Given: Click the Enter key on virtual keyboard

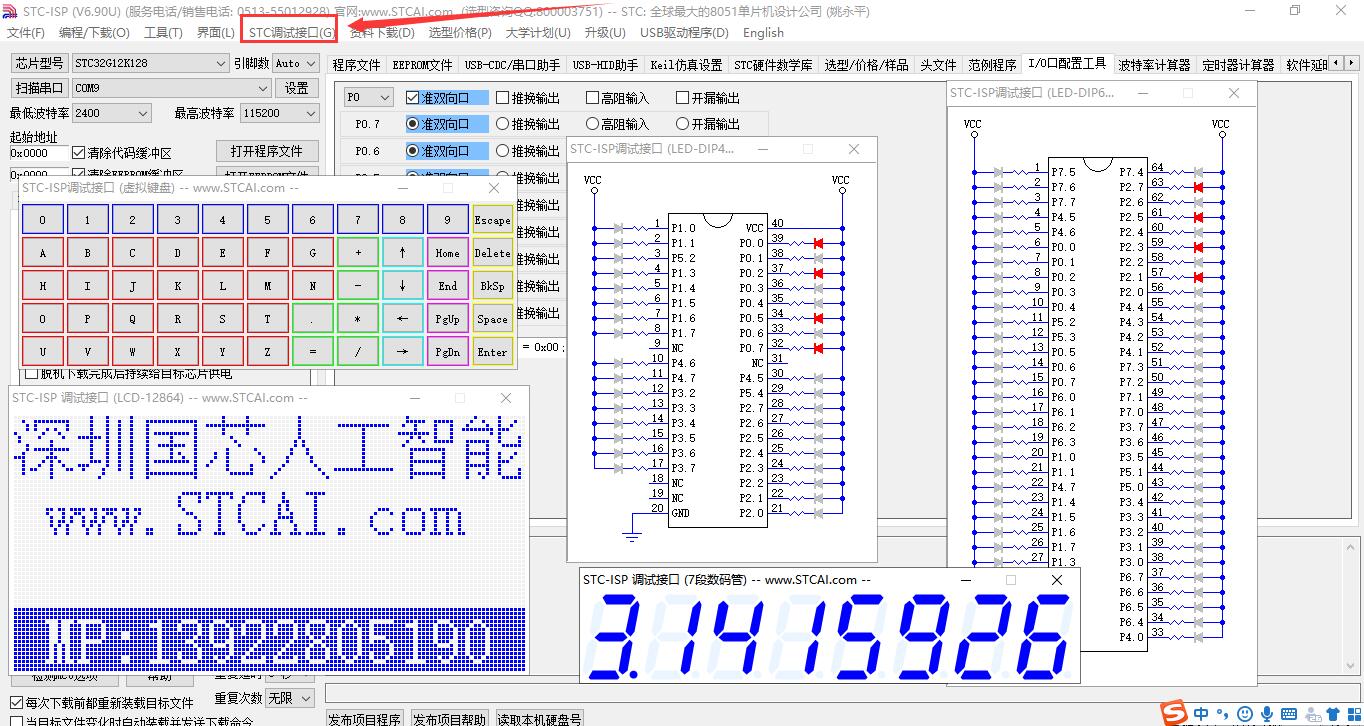Looking at the screenshot, I should coord(492,352).
